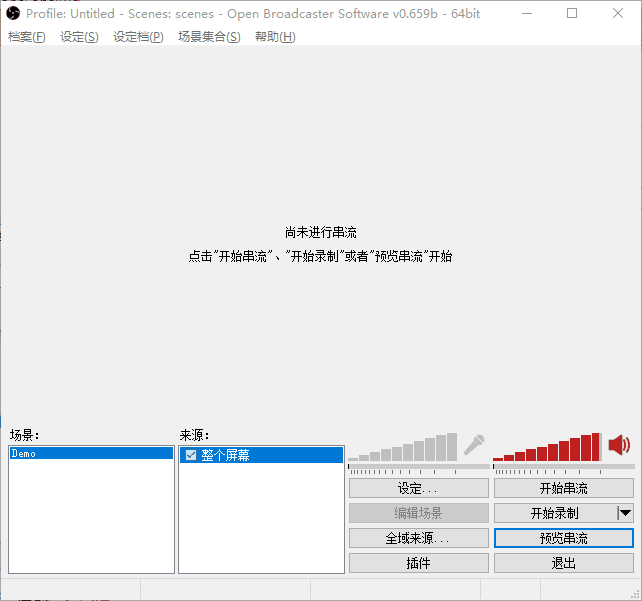The image size is (642, 601).
Task: Click the 预览串流 button
Action: pos(563,538)
